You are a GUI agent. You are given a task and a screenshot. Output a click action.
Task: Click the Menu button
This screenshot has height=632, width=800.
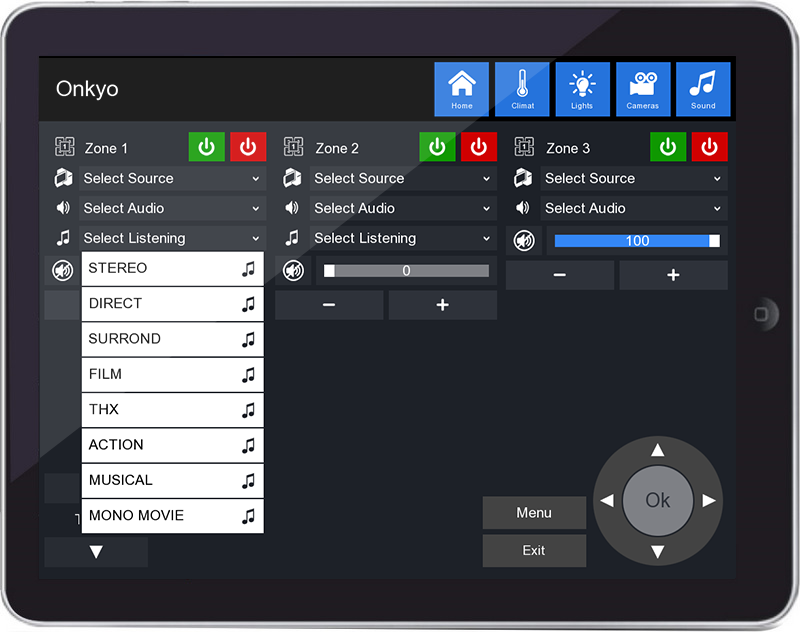coord(534,513)
